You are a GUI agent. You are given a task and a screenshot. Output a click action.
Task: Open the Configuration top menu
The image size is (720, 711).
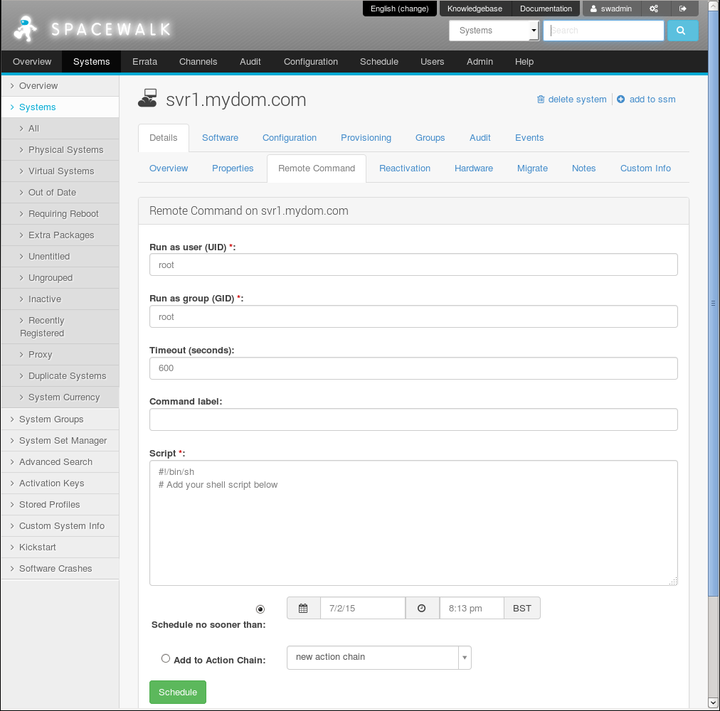(310, 62)
